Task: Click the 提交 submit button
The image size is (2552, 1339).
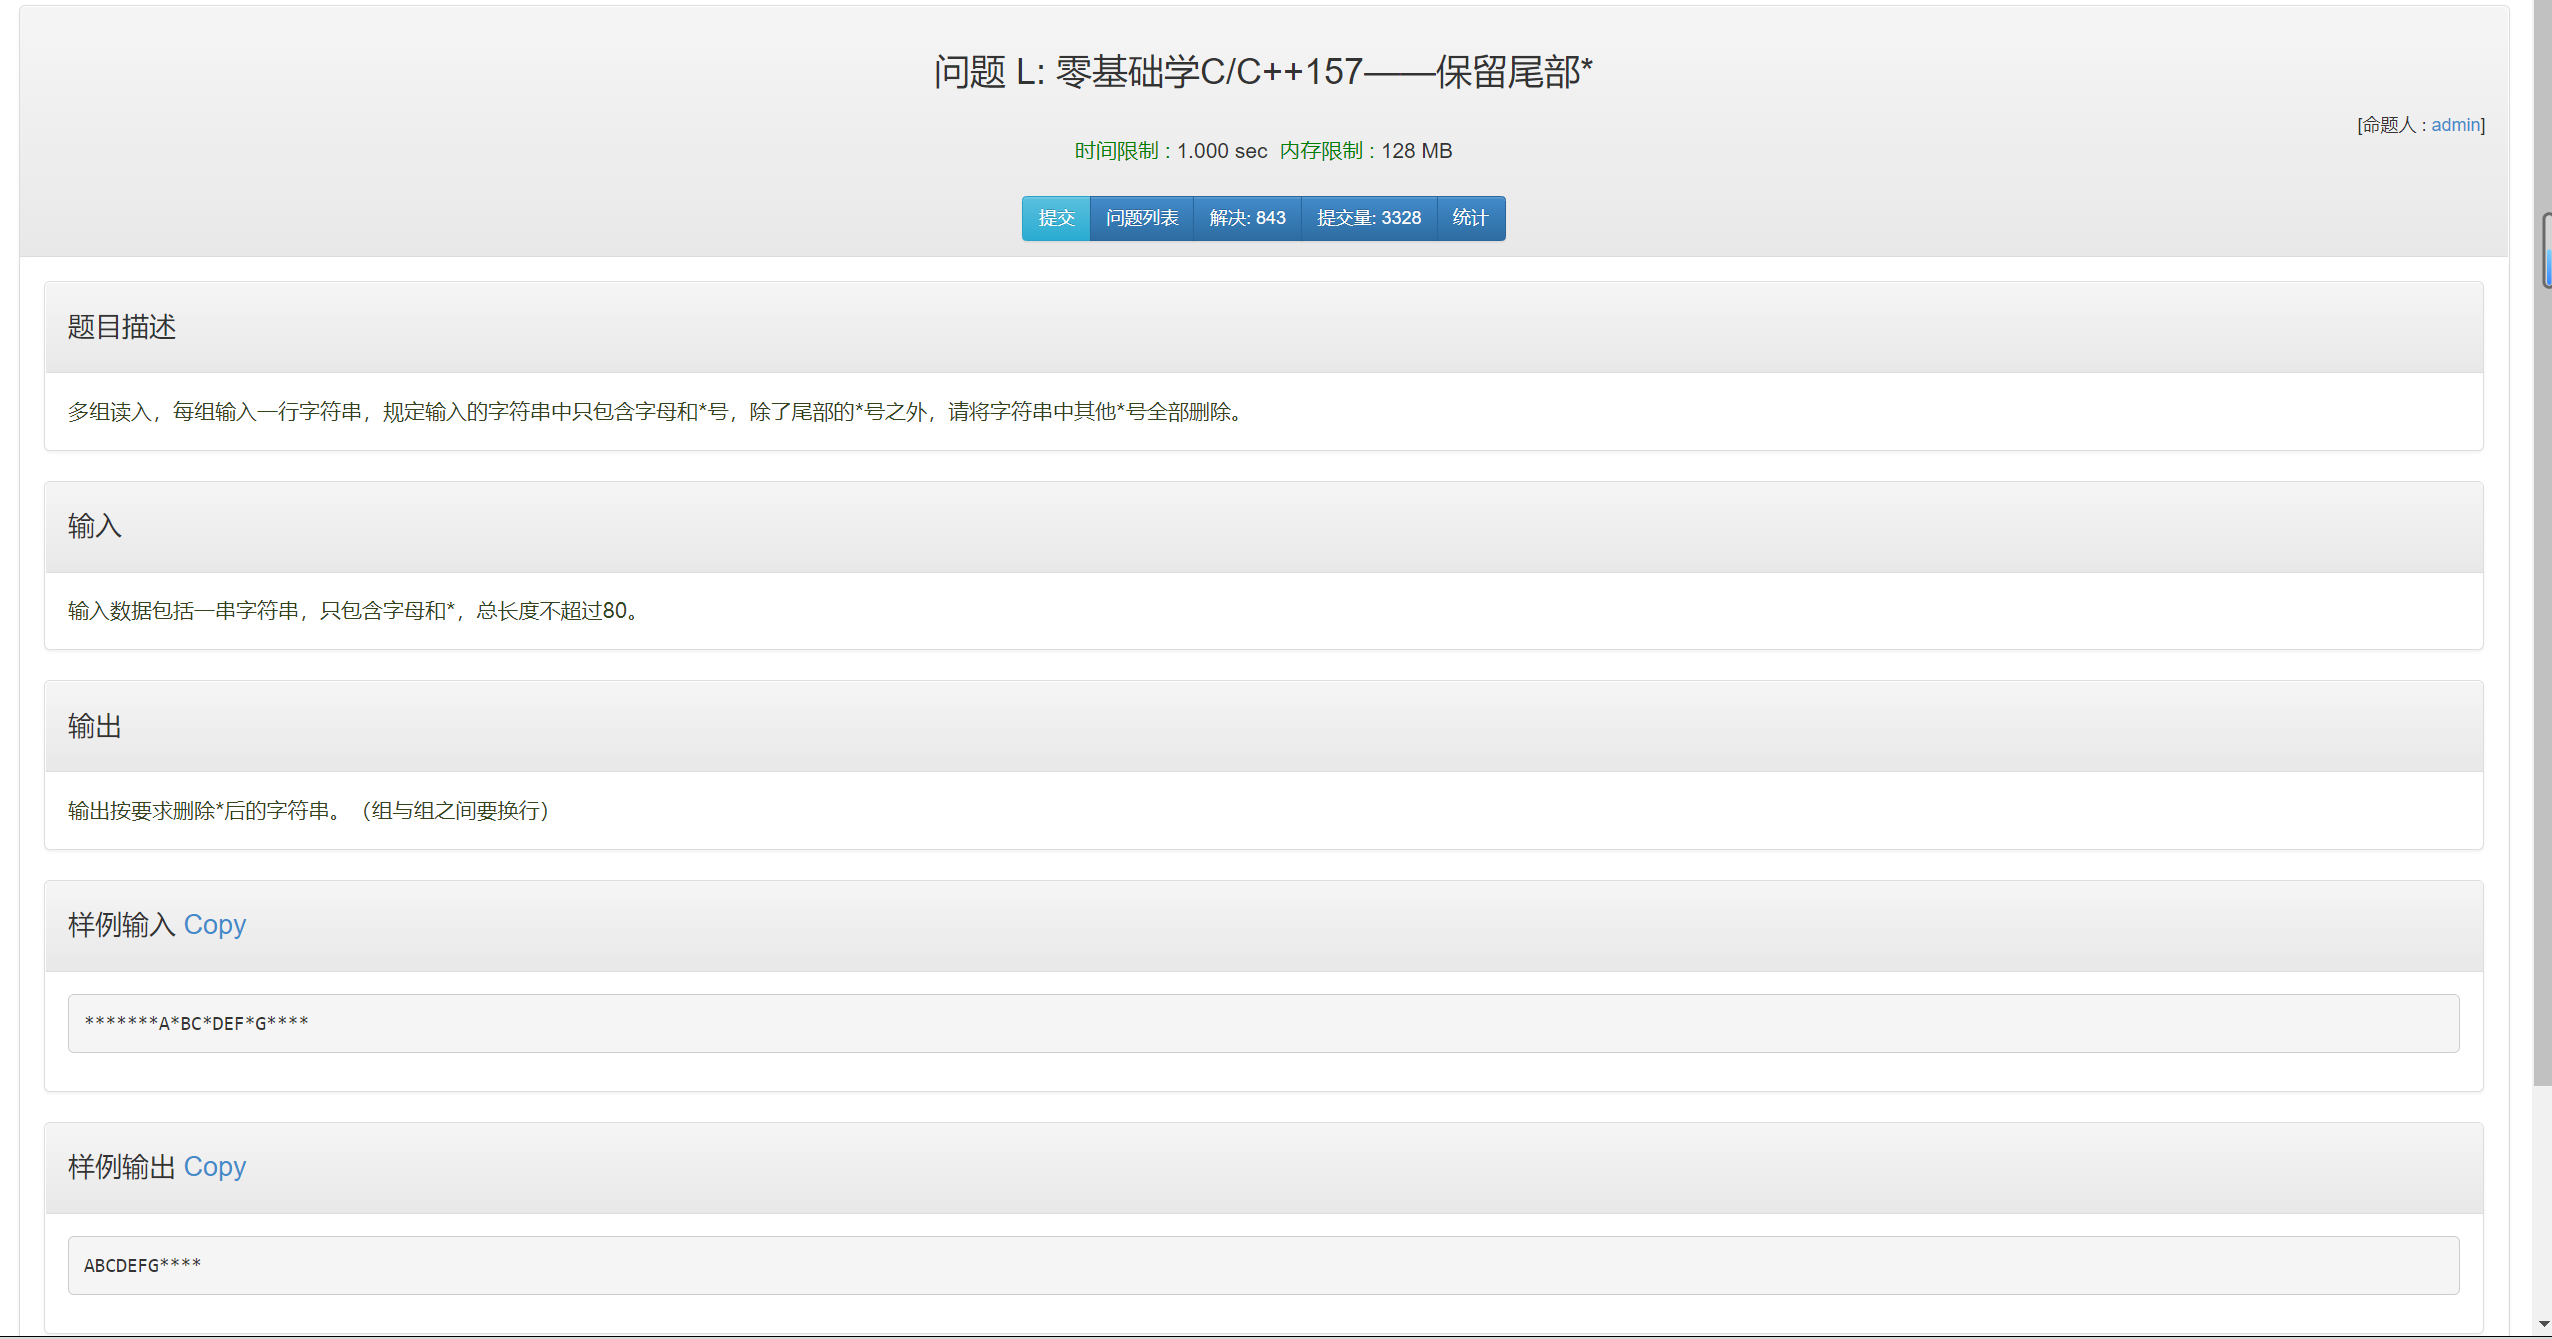Action: [x=1055, y=218]
